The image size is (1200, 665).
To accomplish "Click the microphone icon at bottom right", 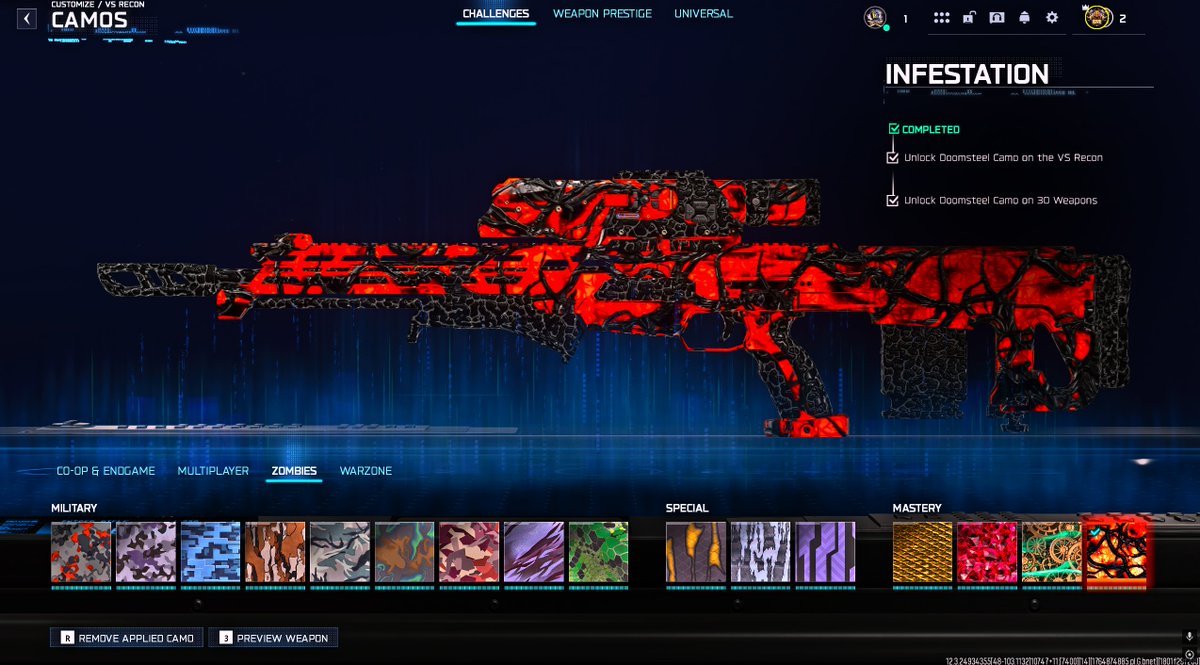I will pos(1188,637).
